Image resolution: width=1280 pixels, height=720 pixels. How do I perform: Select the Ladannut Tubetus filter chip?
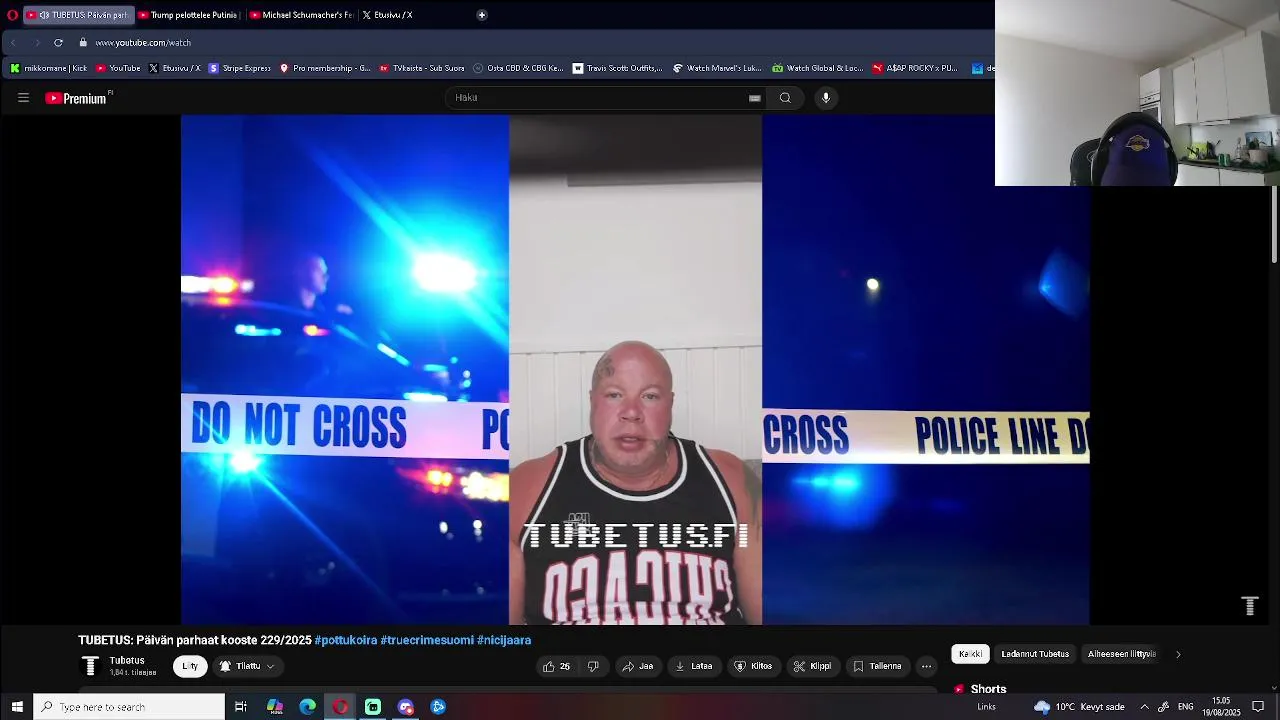(x=1035, y=654)
